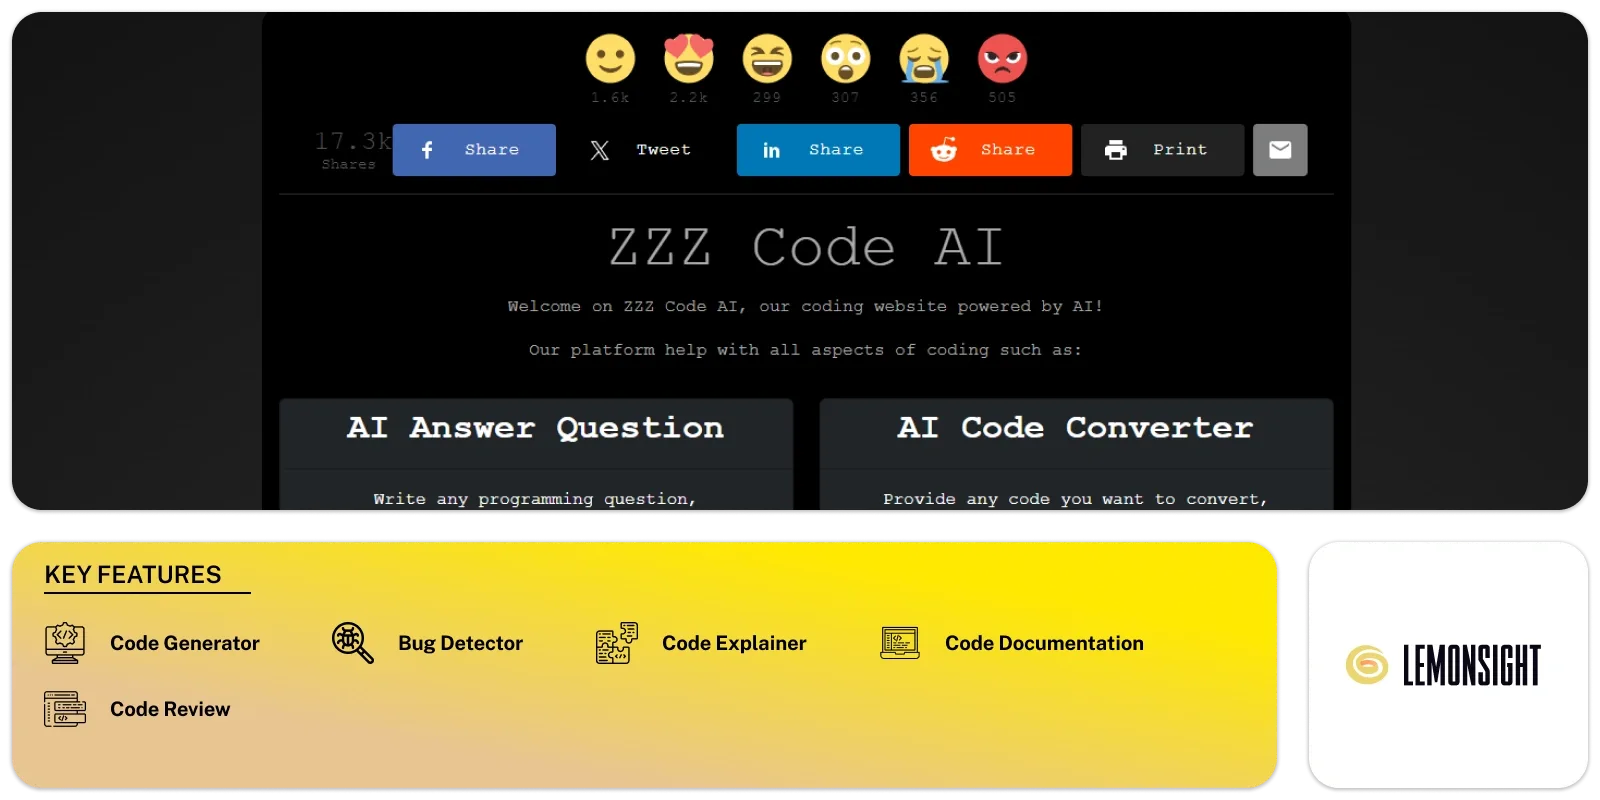Click the Code Documentation label
1600x800 pixels.
pyautogui.click(x=1044, y=643)
